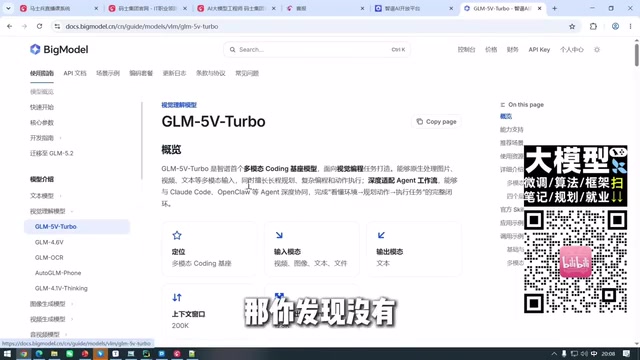Select GLM-5V-Turbo in the sidebar
Screen dimensions: 640x360
click(77, 227)
